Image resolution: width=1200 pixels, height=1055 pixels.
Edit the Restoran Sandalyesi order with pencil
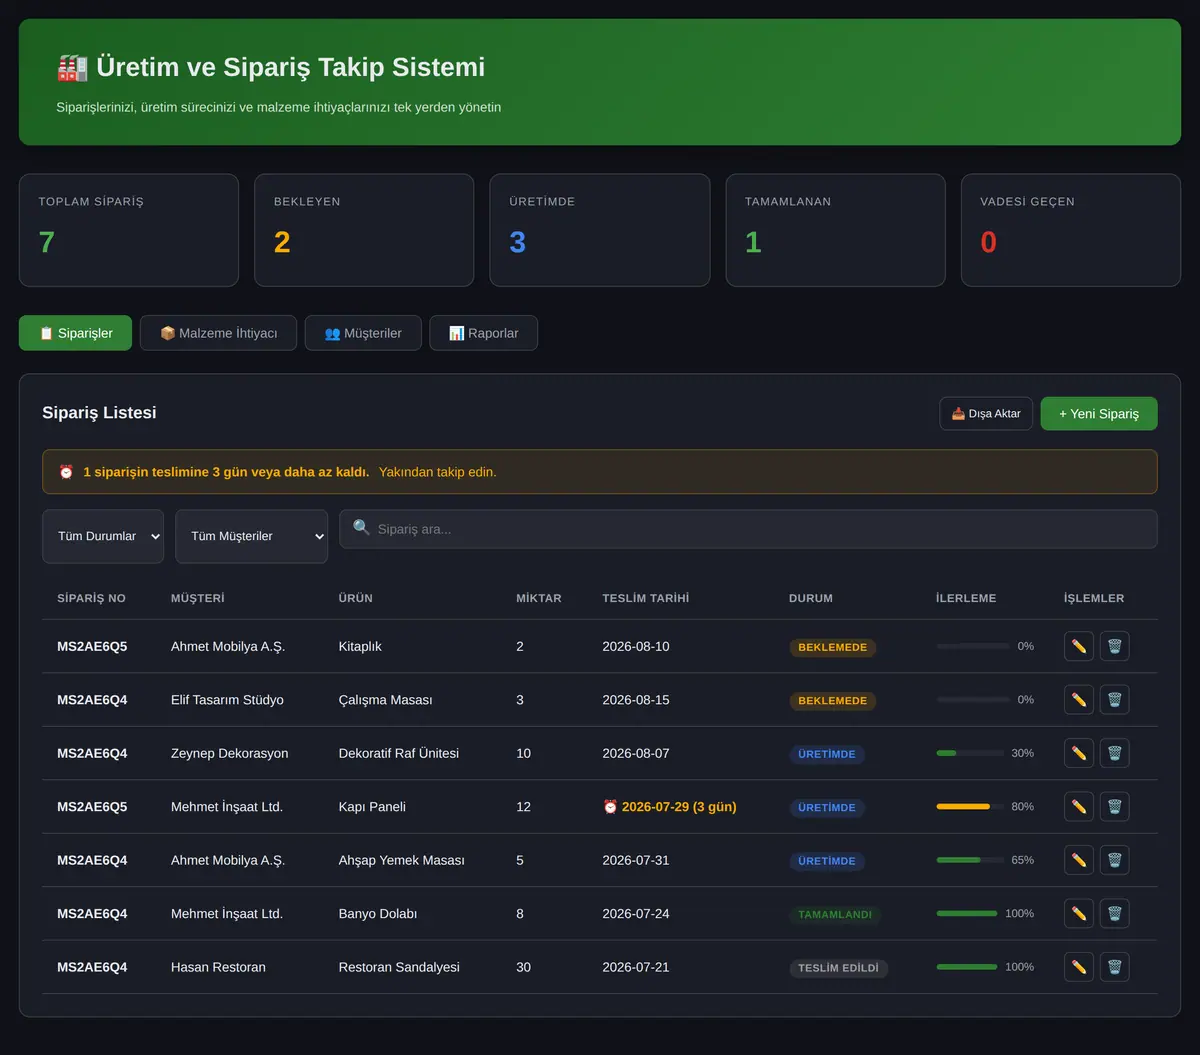(1079, 967)
